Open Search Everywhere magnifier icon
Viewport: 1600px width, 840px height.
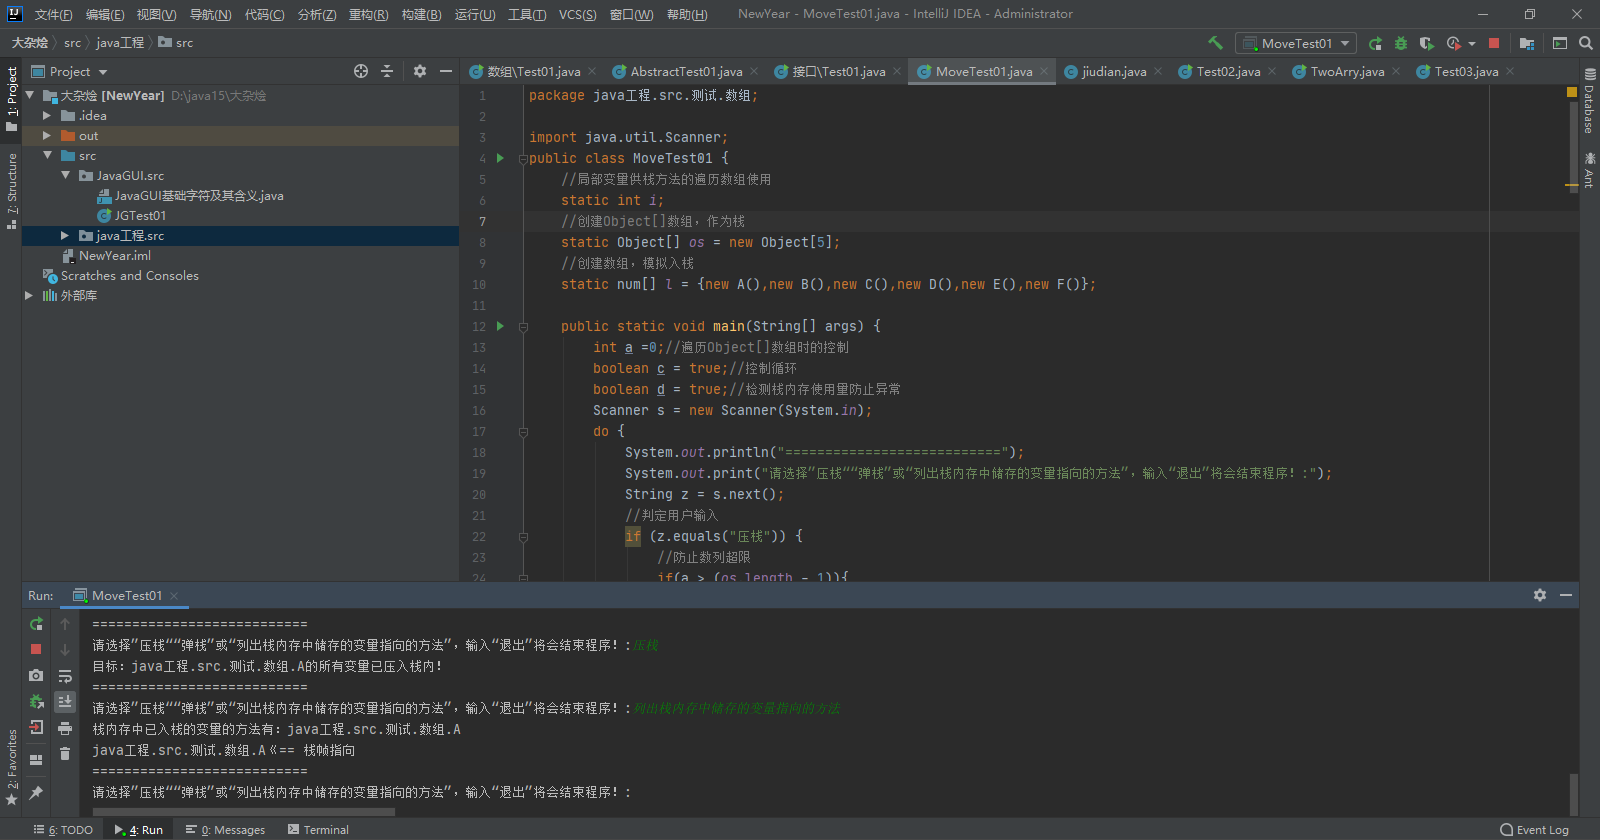coord(1586,43)
